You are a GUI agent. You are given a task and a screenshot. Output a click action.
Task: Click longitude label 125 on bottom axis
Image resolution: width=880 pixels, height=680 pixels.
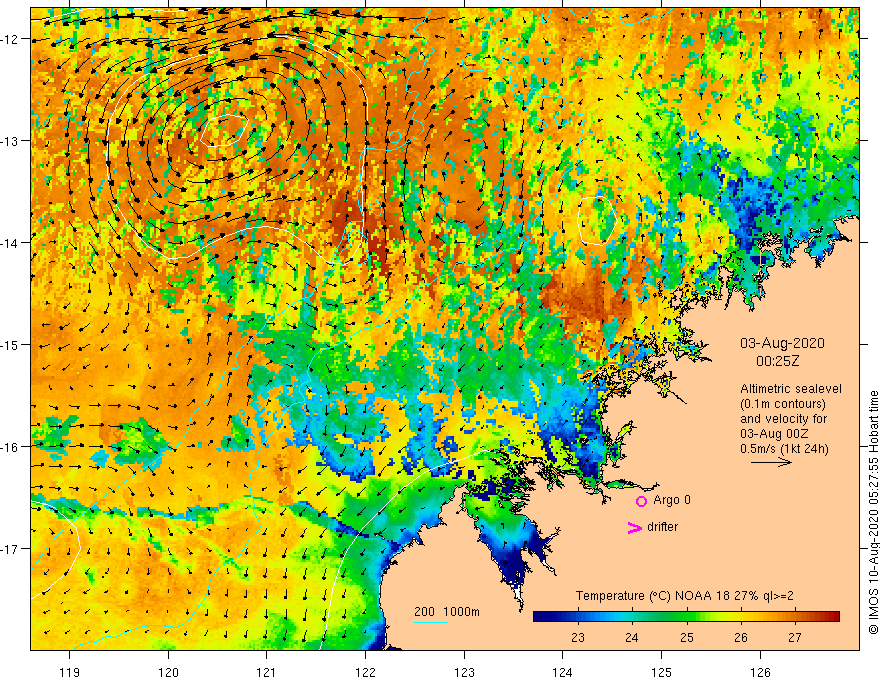(x=662, y=672)
